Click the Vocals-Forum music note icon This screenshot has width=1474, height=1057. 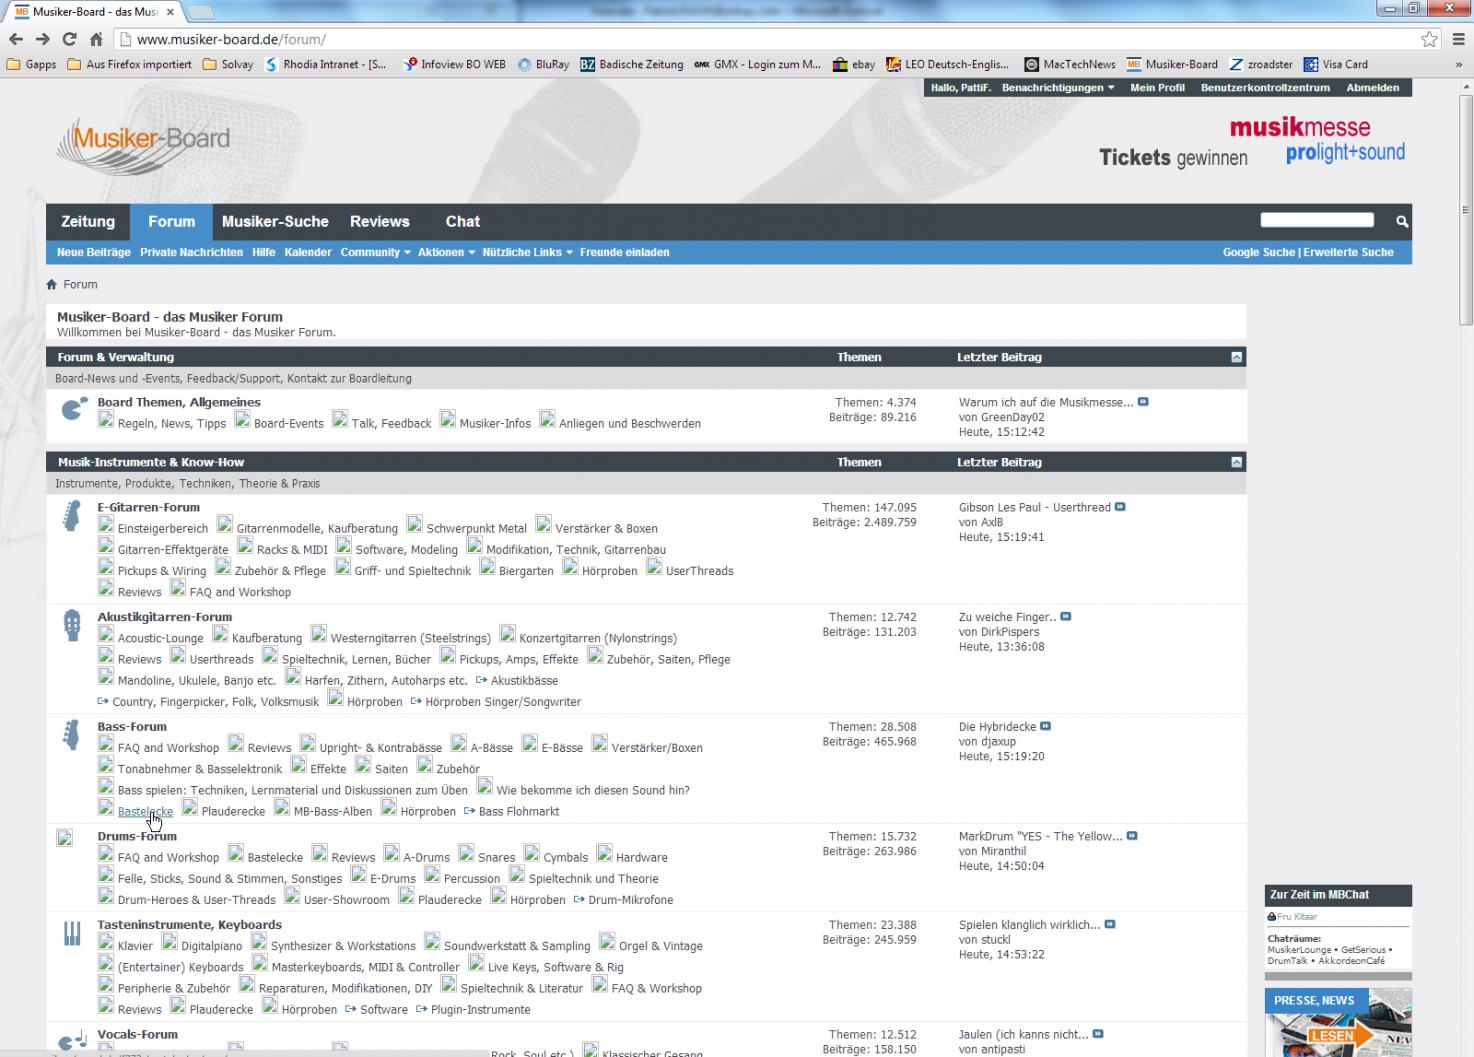(72, 1041)
